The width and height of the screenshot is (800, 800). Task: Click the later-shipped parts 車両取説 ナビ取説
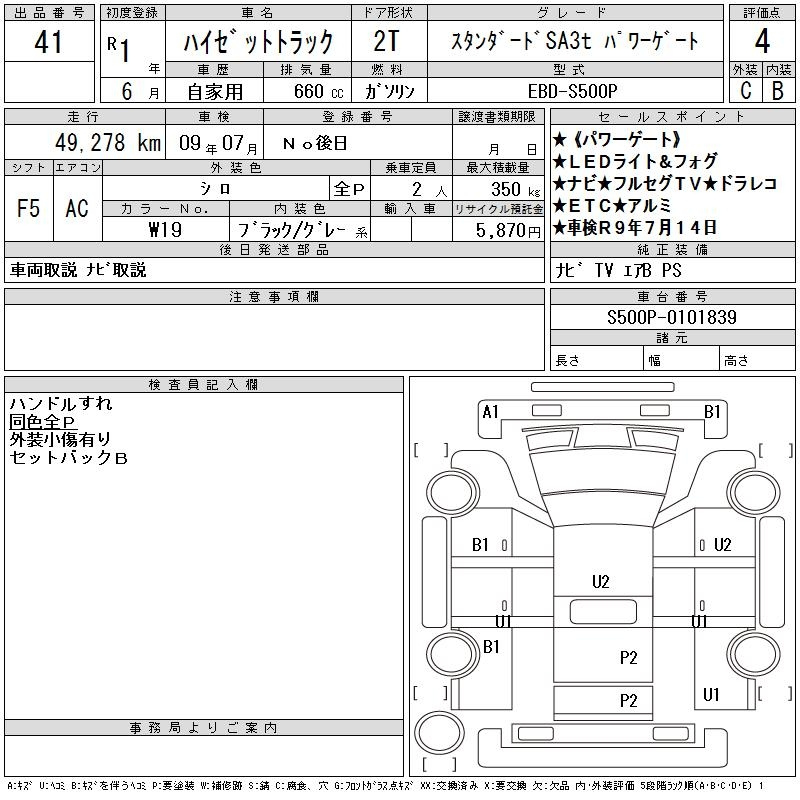(78, 270)
